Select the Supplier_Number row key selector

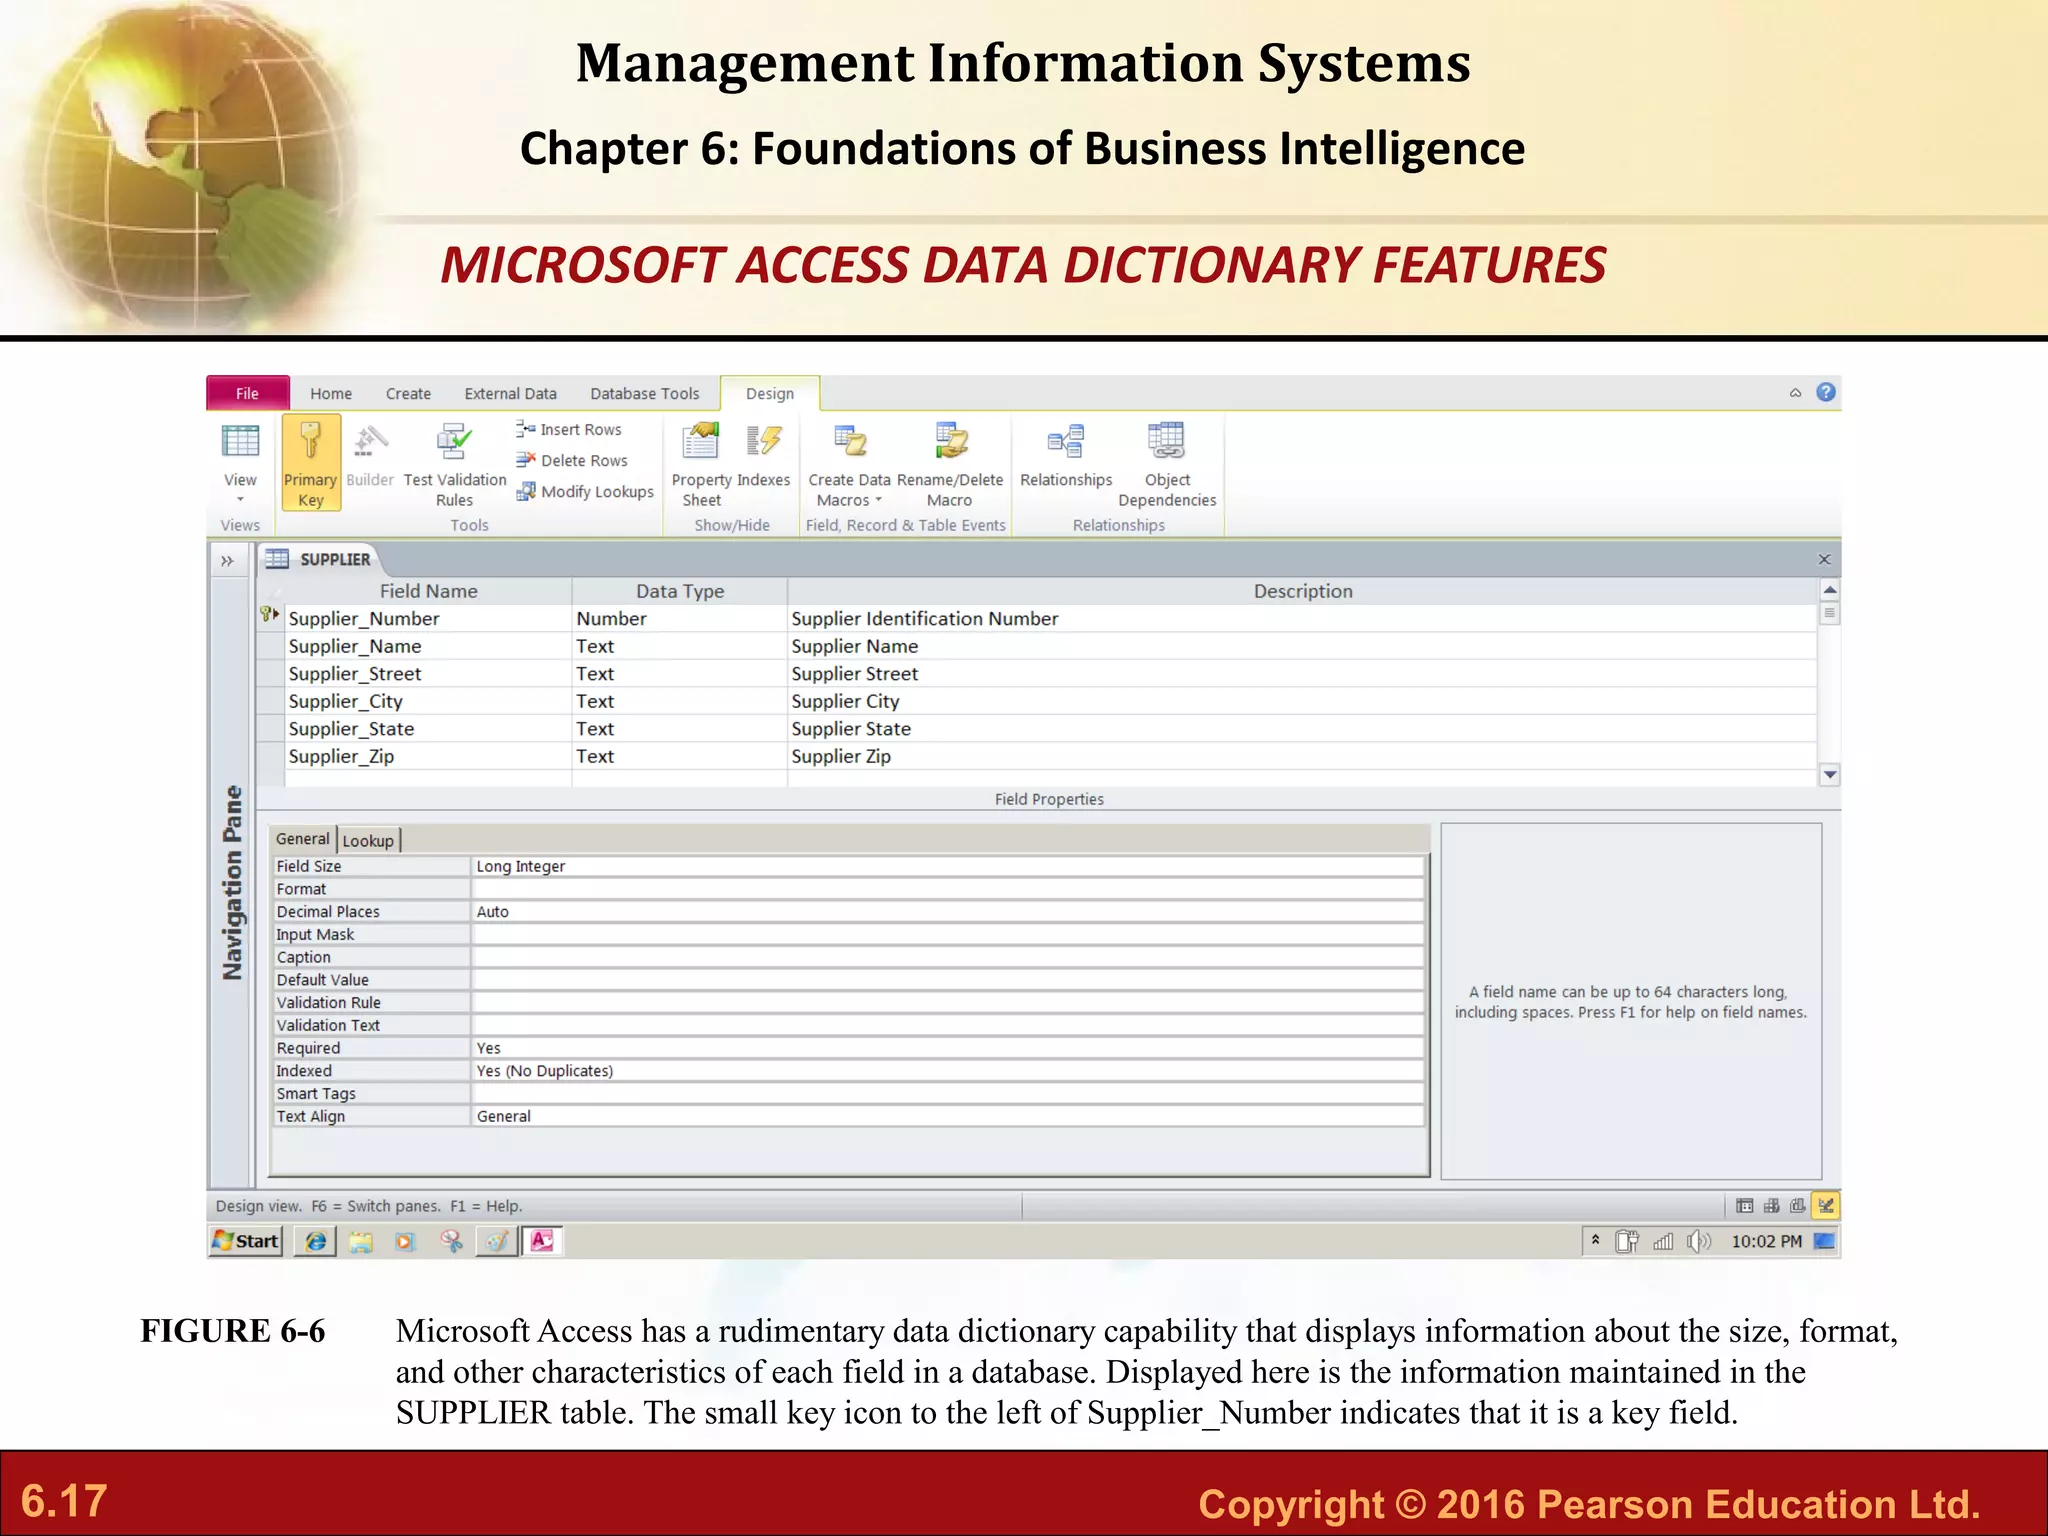tap(269, 617)
